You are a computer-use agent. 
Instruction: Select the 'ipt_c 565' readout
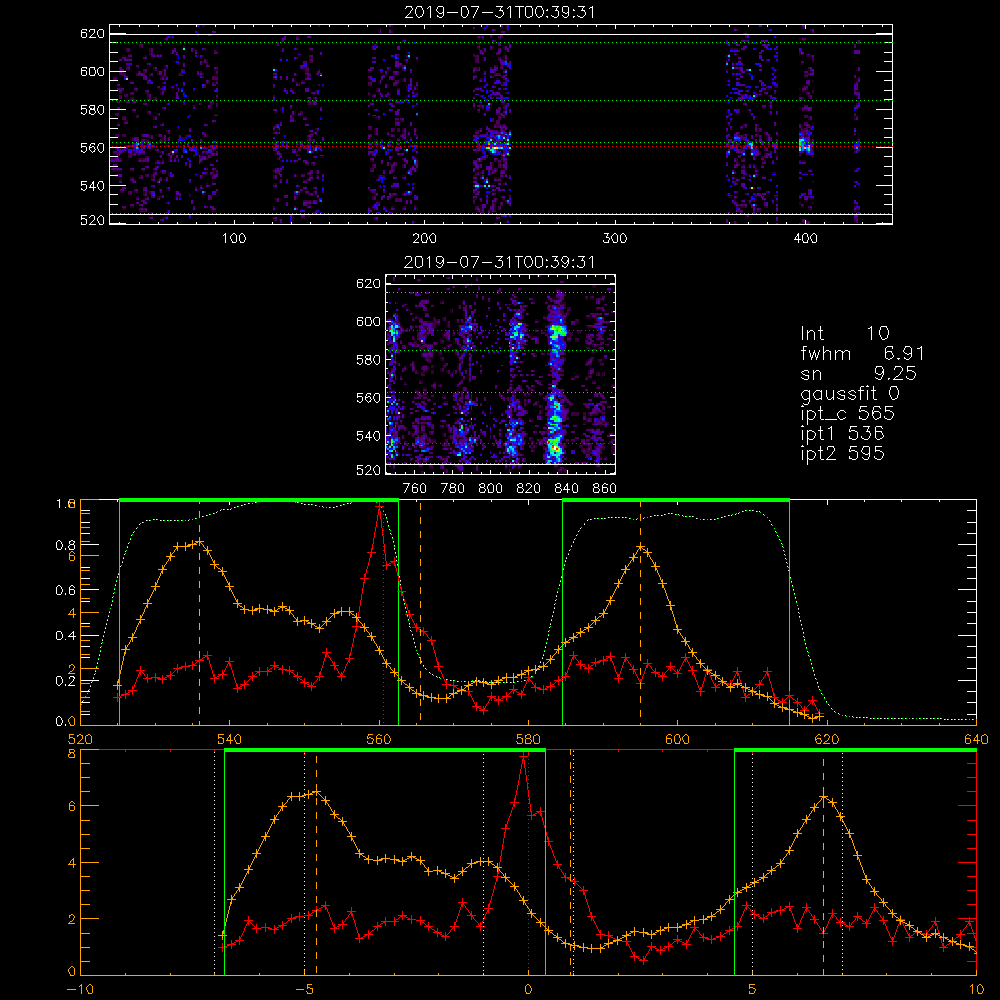(x=848, y=414)
